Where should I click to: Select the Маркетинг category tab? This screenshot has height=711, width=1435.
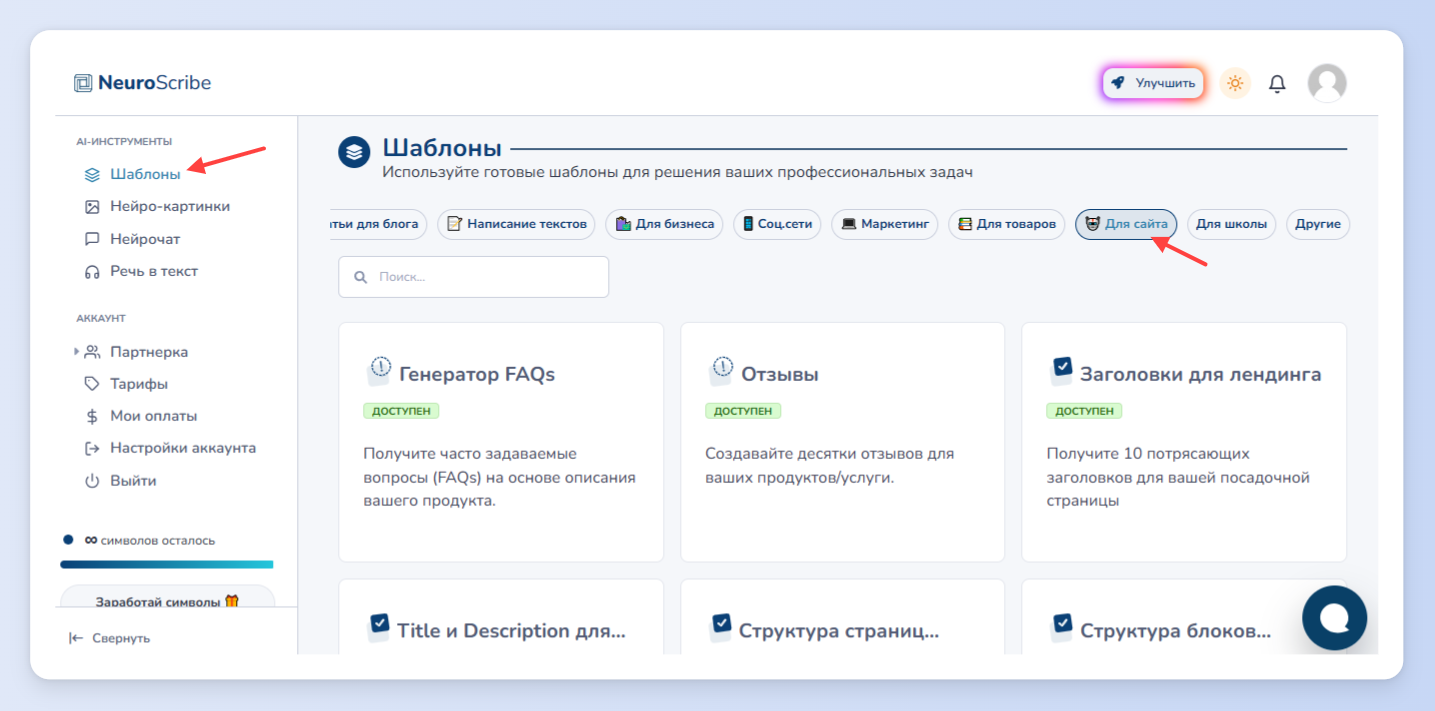[885, 224]
